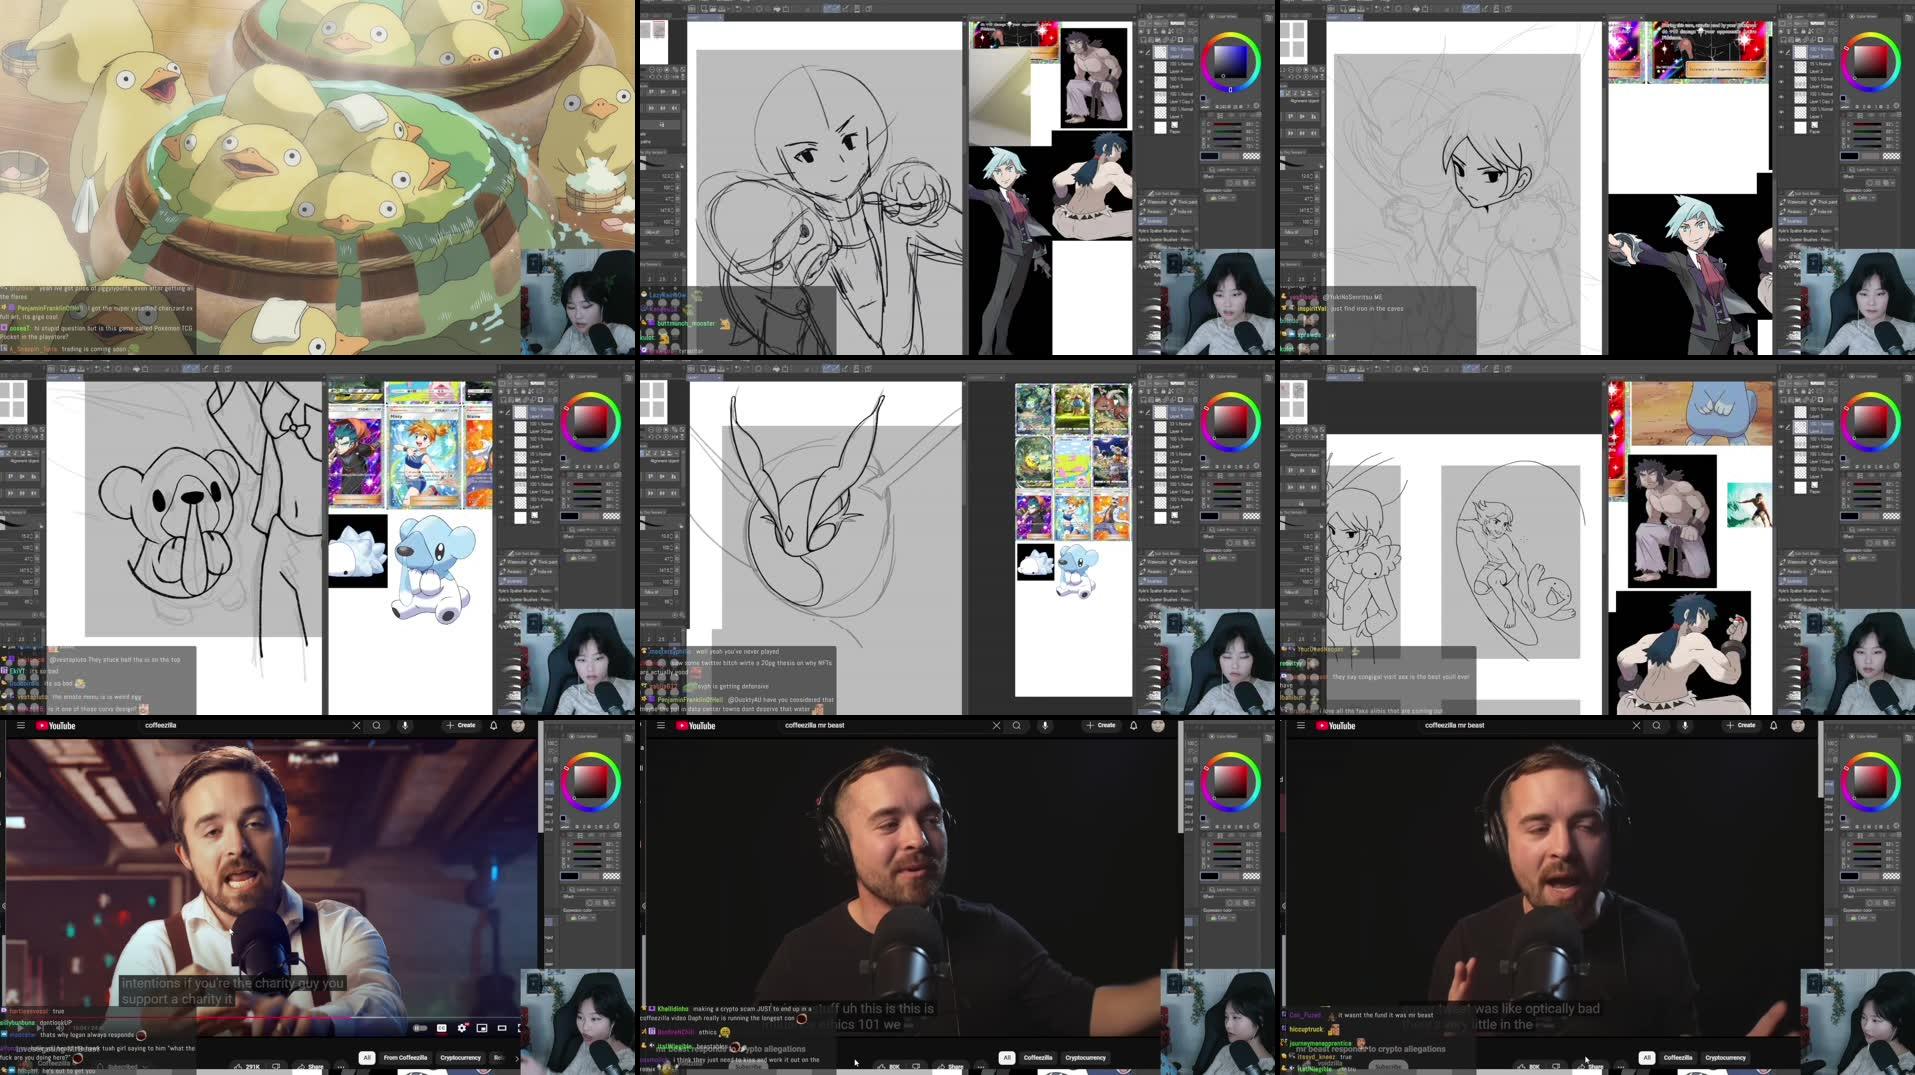The image size is (1915, 1075).
Task: Select the 'Coffeezilla' chip in the 'ethics 101' frame
Action: click(x=1038, y=1058)
